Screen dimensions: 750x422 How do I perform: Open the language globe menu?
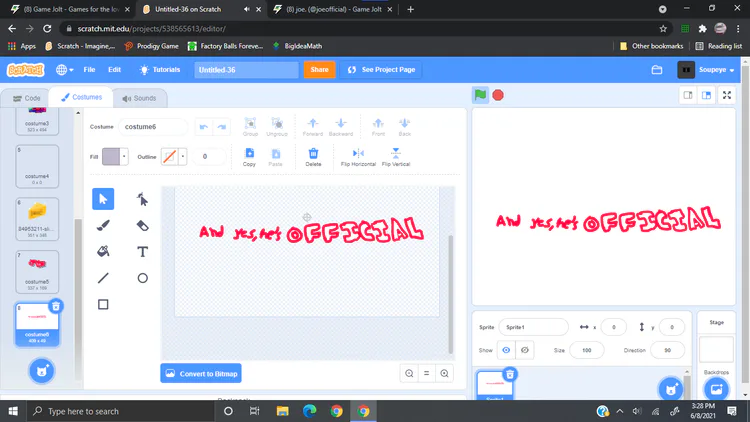pos(64,70)
